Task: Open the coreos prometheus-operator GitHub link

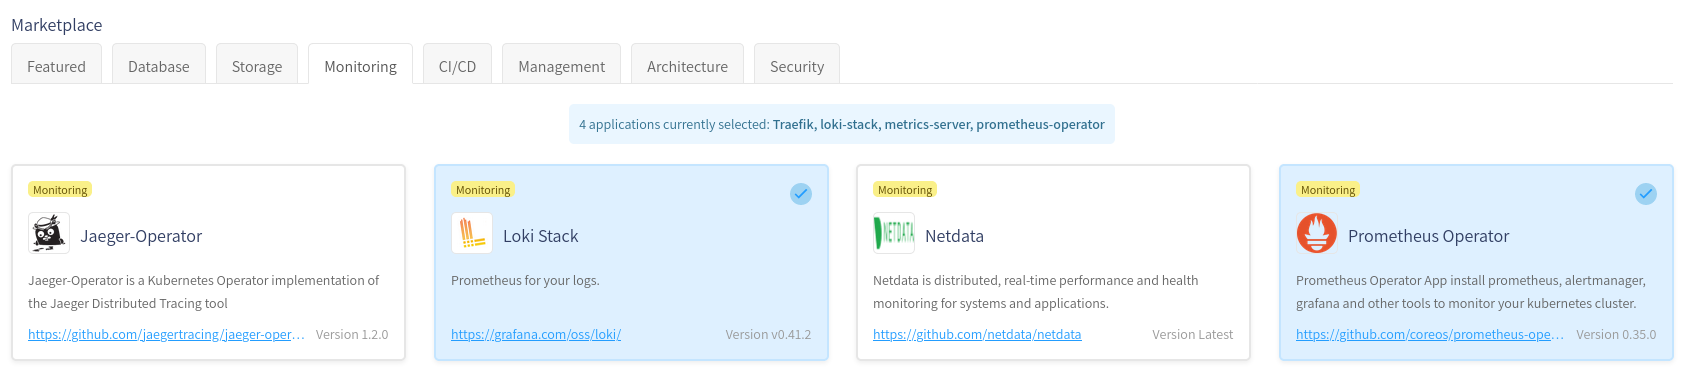Action: coord(1430,335)
